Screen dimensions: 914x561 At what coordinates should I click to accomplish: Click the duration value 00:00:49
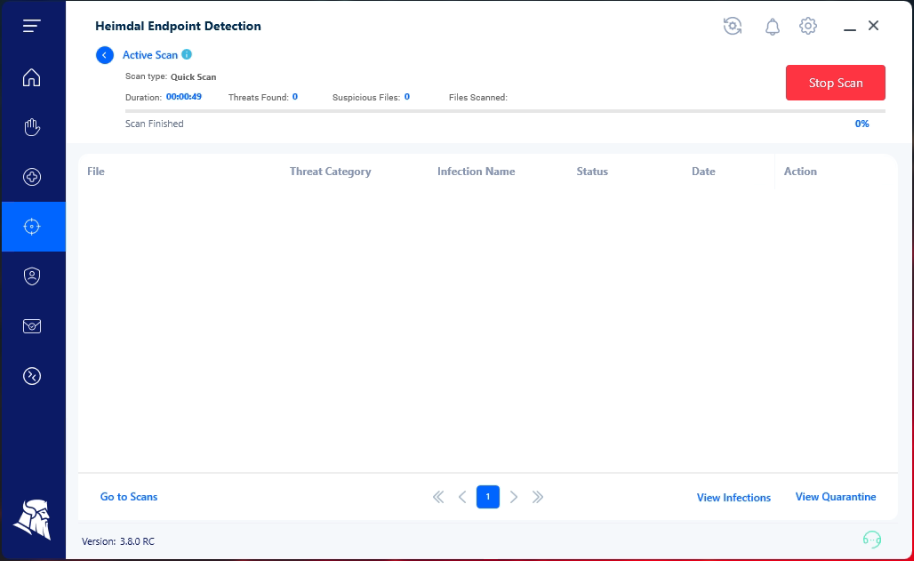[184, 97]
